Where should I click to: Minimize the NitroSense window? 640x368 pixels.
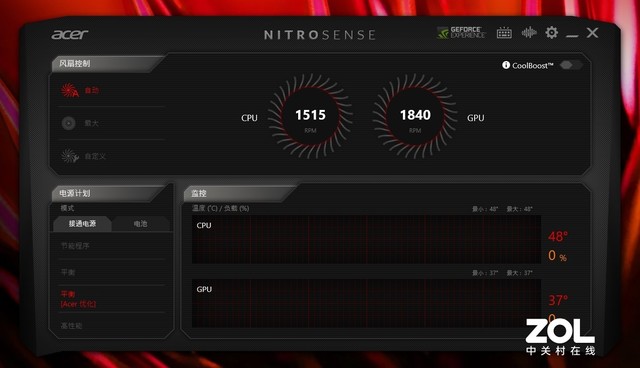pyautogui.click(x=572, y=36)
